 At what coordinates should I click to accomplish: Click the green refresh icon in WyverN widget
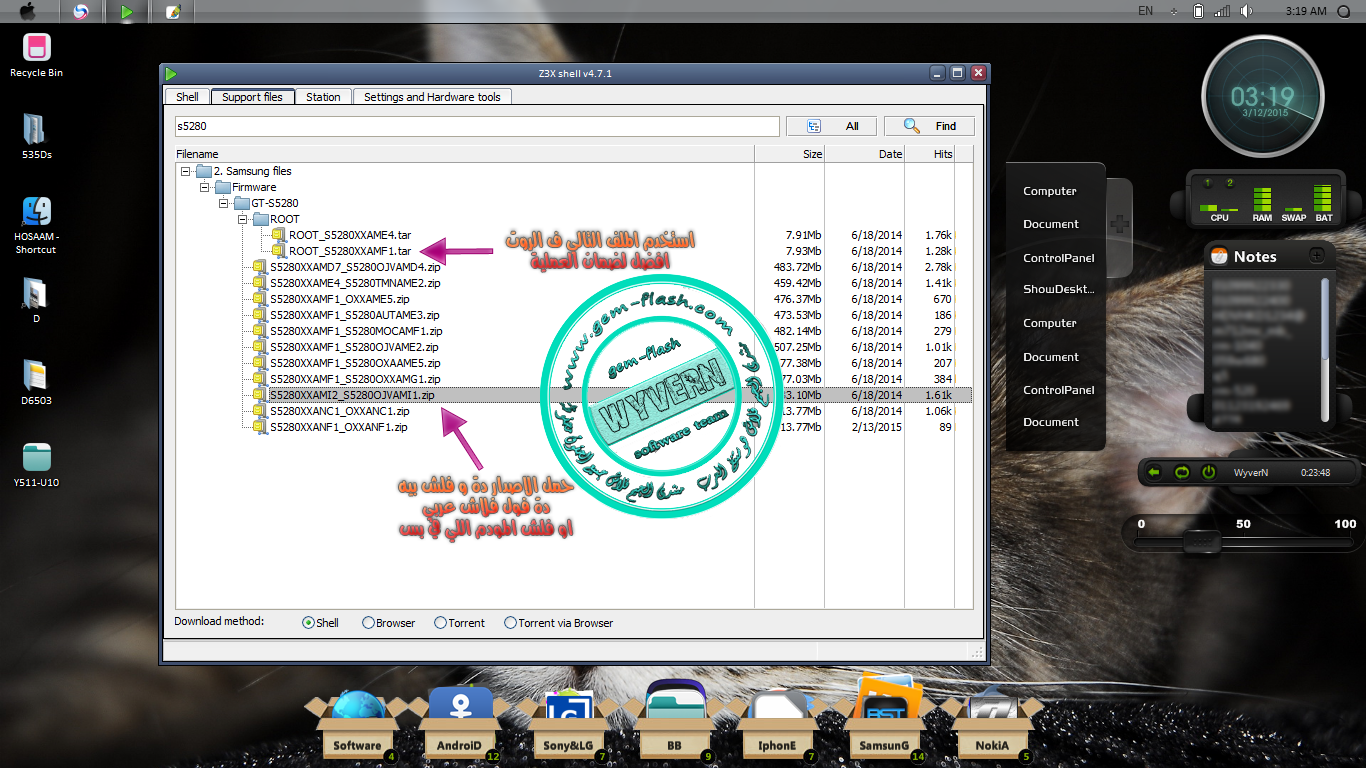(x=1181, y=472)
